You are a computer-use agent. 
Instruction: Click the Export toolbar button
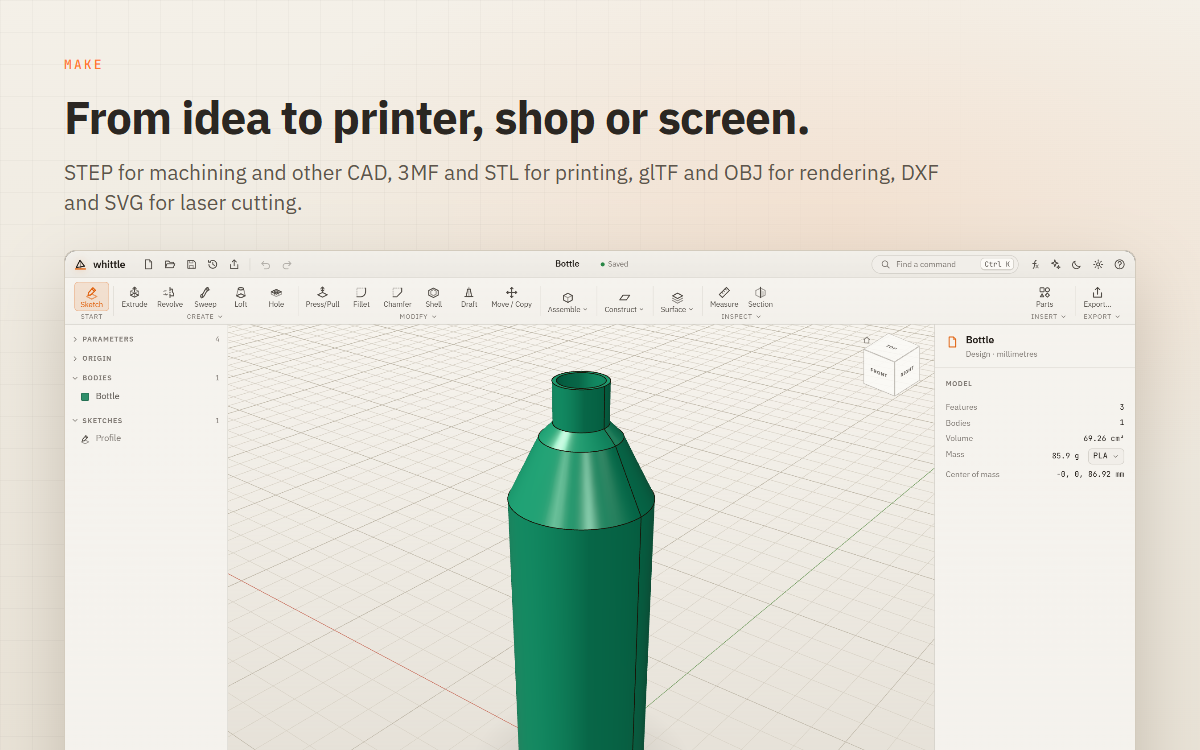(x=1097, y=297)
